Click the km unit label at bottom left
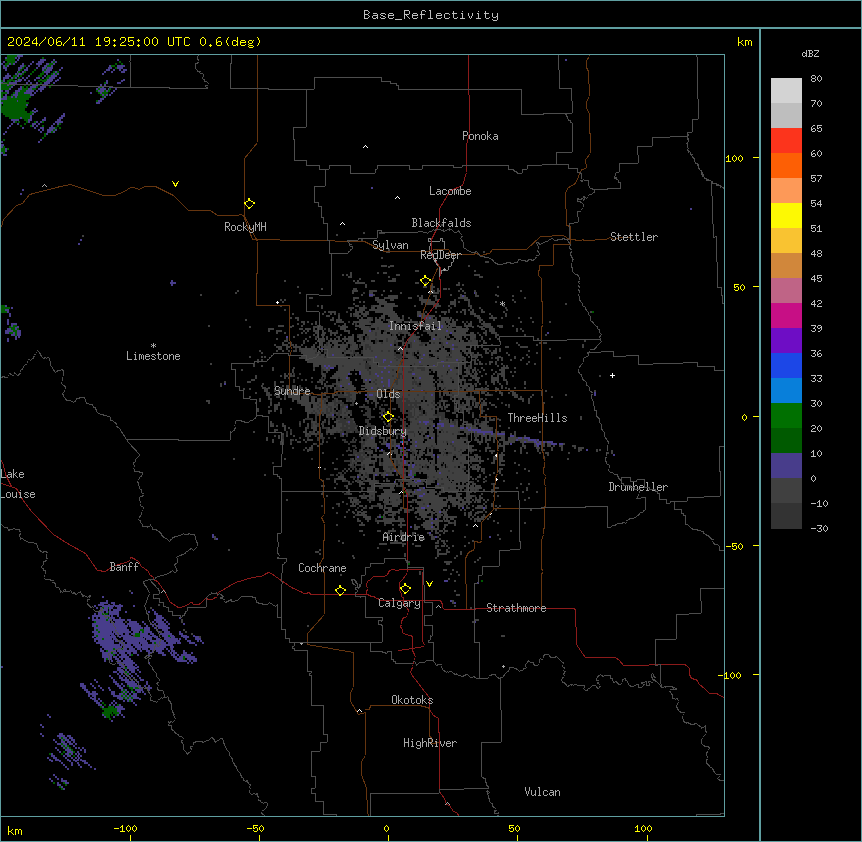The height and width of the screenshot is (842, 862). pyautogui.click(x=15, y=830)
